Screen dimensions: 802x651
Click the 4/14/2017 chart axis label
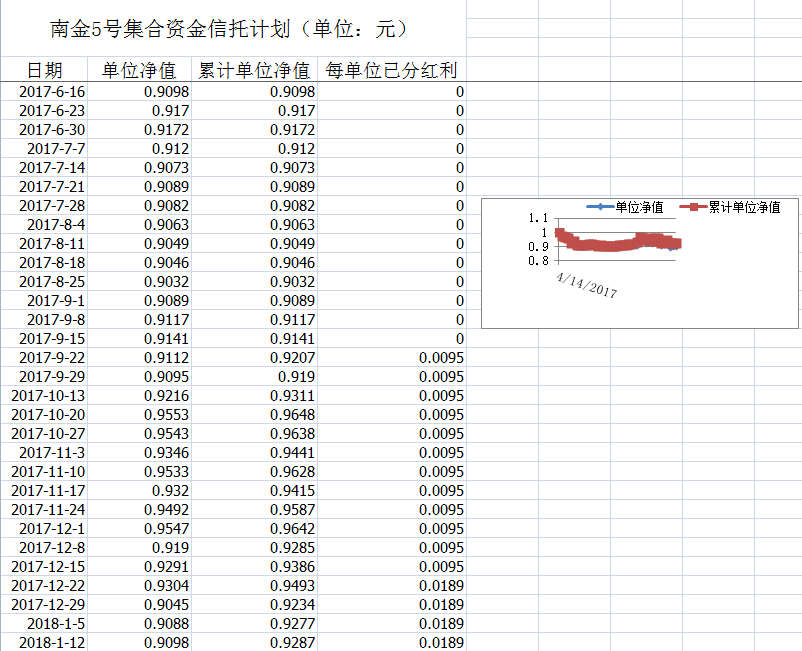(587, 285)
